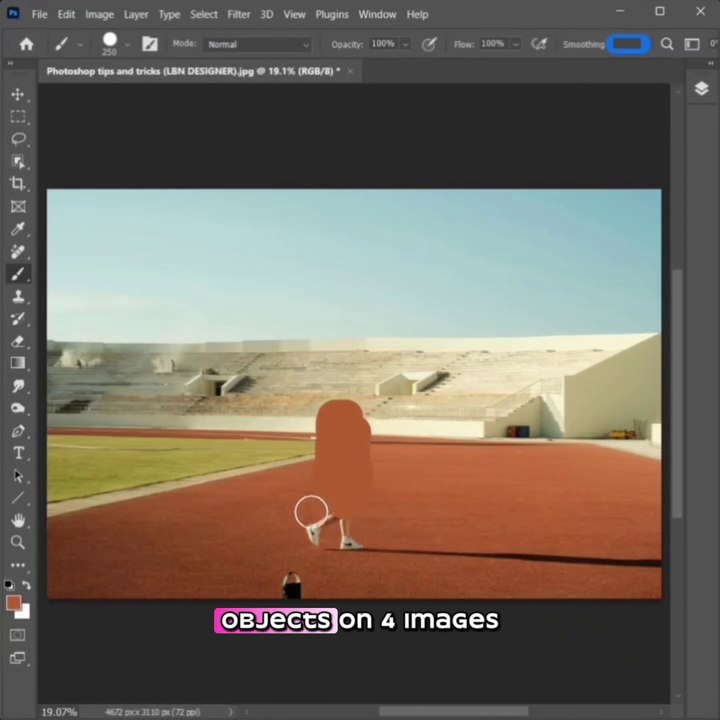Expand the left toolbar to two columns
720x720 pixels.
10,63
